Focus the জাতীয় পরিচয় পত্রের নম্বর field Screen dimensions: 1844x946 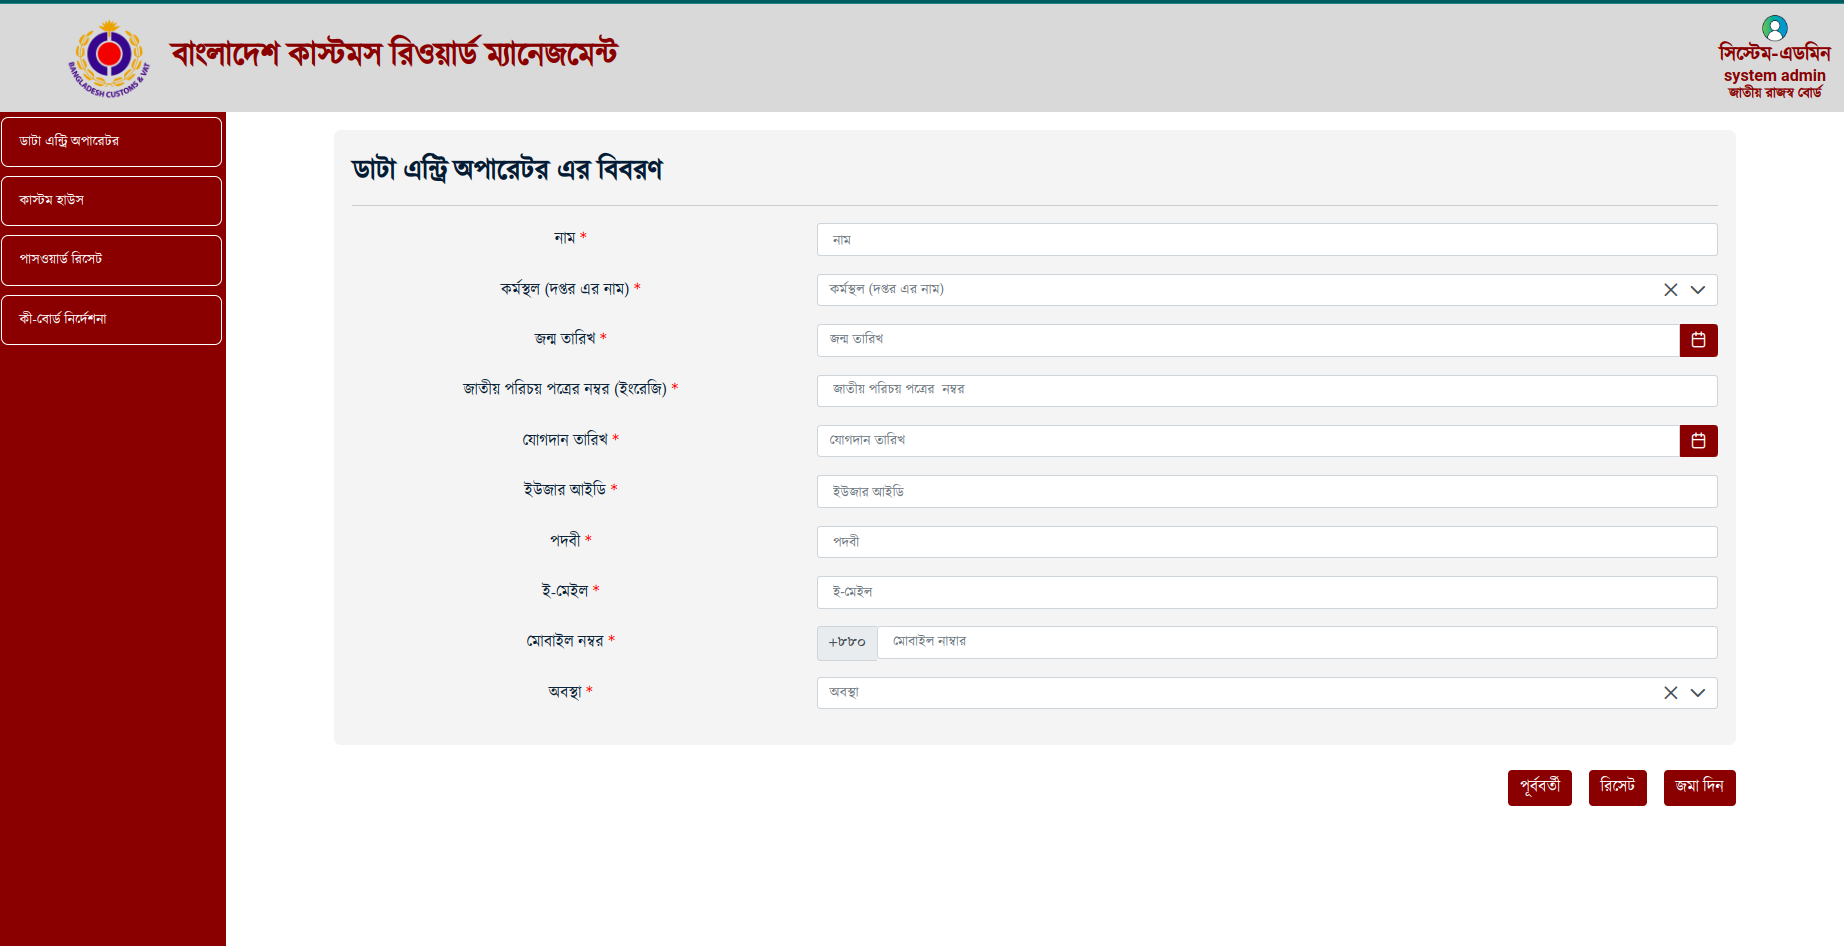(1267, 391)
